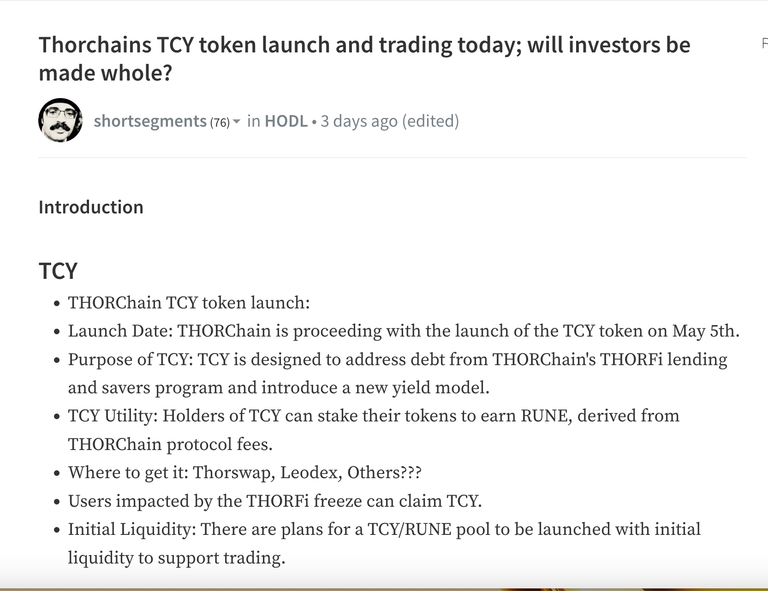Screen dimensions: 768x591
Task: Click the '3 days ago' timestamp
Action: tap(359, 121)
